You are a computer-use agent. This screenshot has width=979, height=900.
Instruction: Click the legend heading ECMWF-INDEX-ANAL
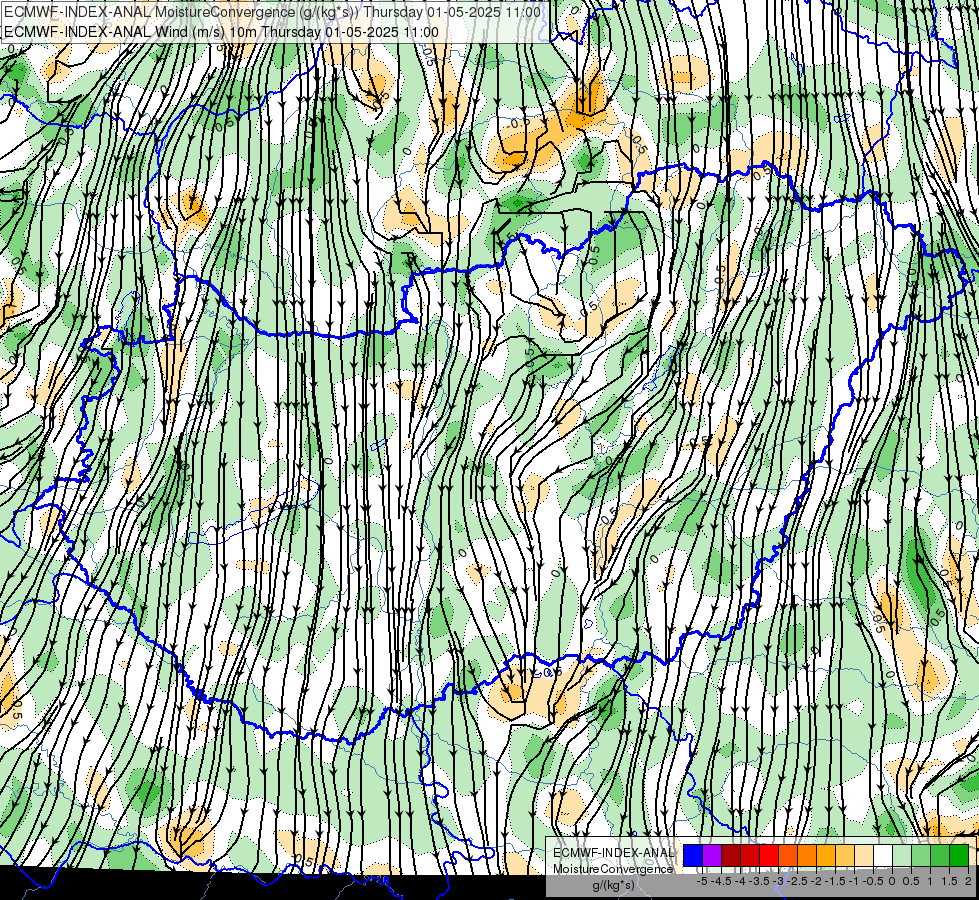613,853
